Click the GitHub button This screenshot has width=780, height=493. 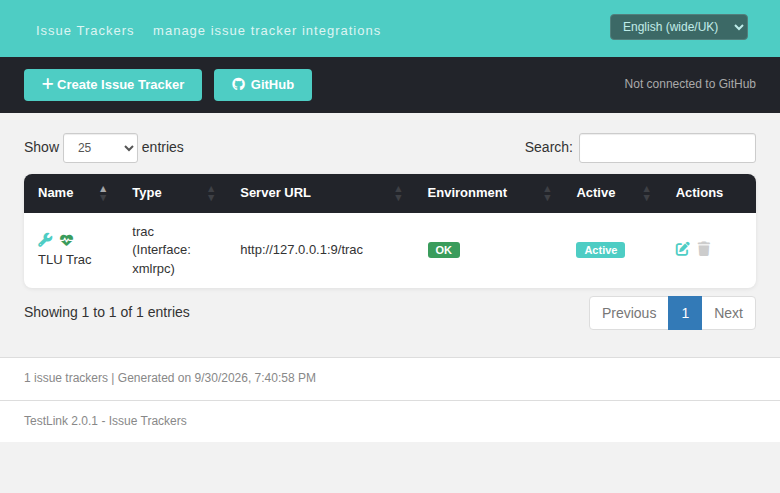tap(263, 85)
